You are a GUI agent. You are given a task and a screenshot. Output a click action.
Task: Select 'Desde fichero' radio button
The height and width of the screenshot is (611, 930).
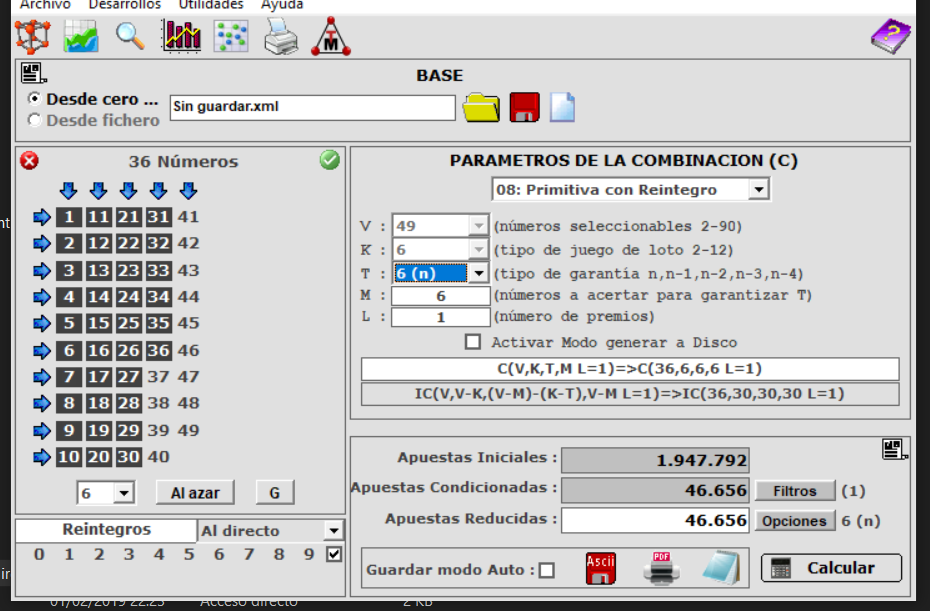(34, 120)
